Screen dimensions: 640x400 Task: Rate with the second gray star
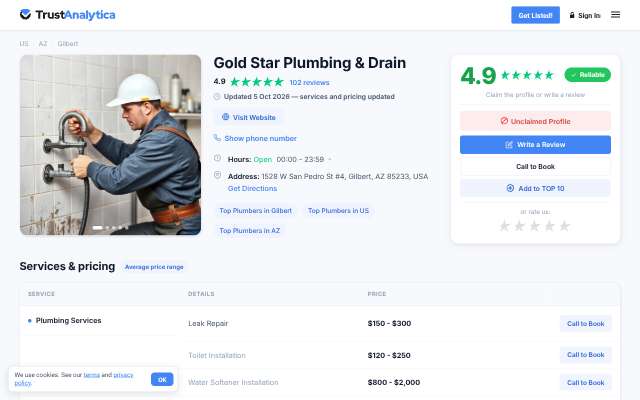[520, 226]
